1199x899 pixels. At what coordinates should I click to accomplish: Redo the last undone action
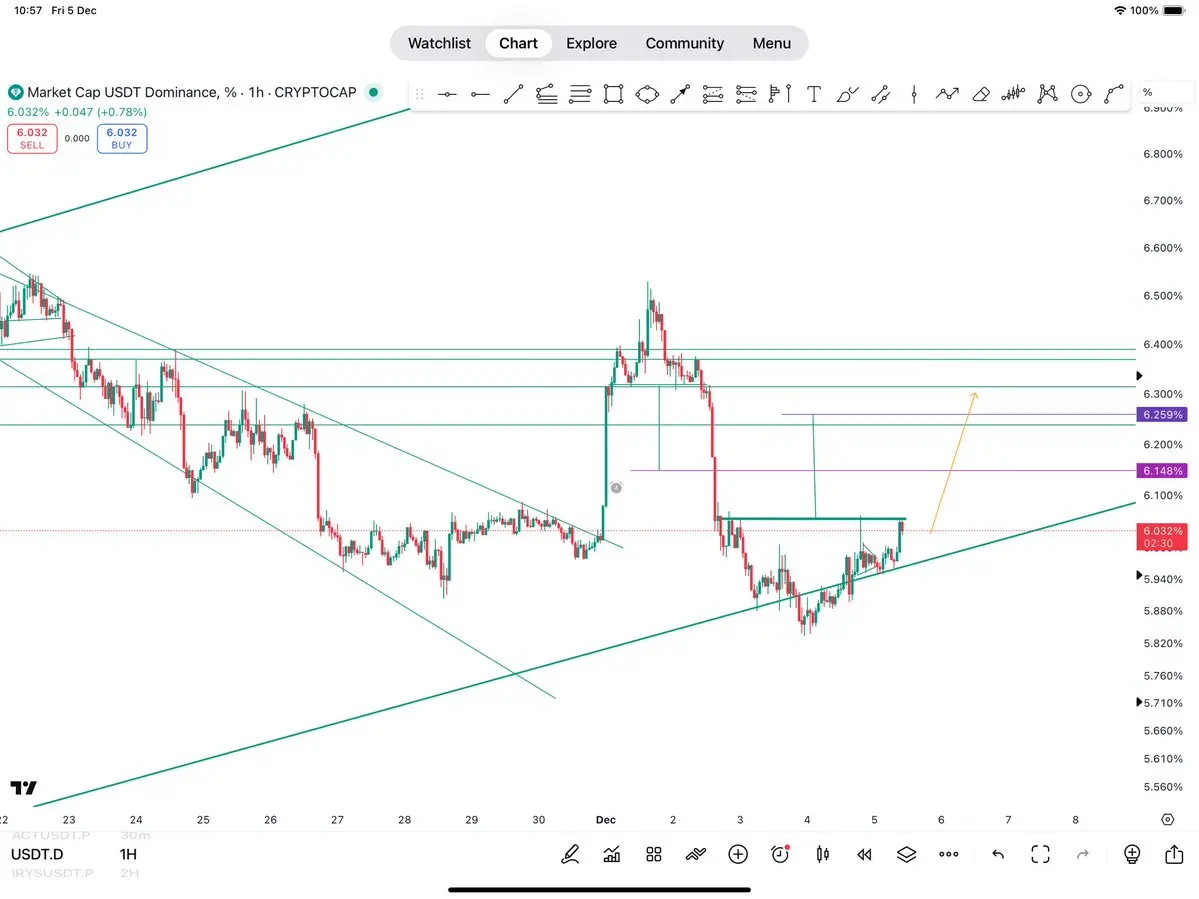pyautogui.click(x=1083, y=854)
